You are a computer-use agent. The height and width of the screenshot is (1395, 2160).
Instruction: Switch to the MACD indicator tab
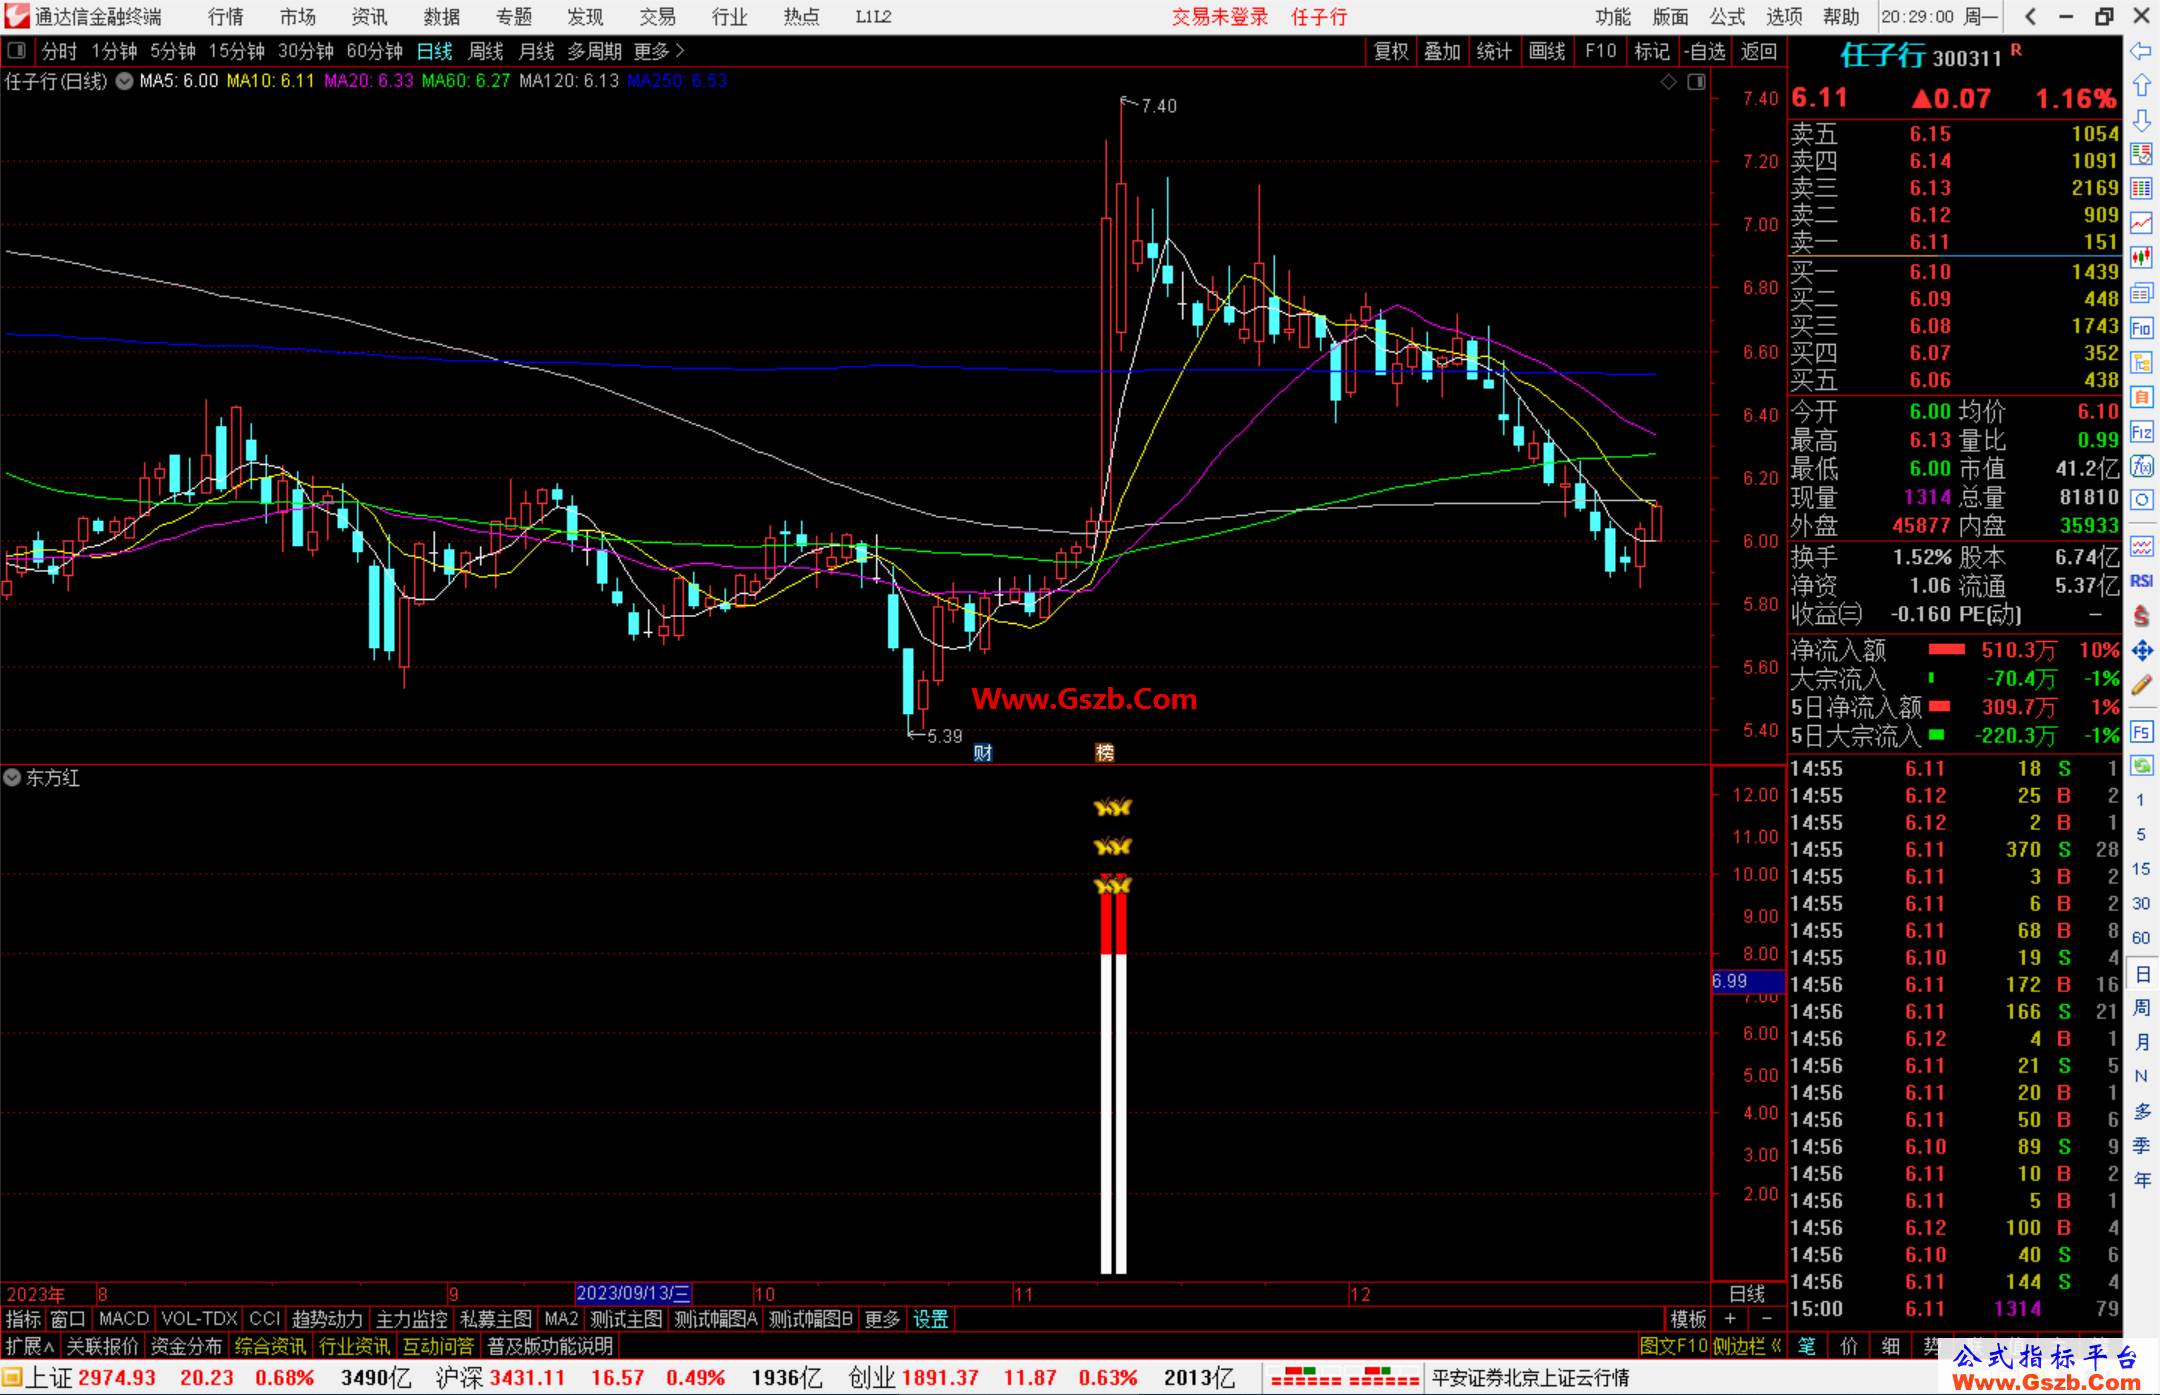point(124,1320)
